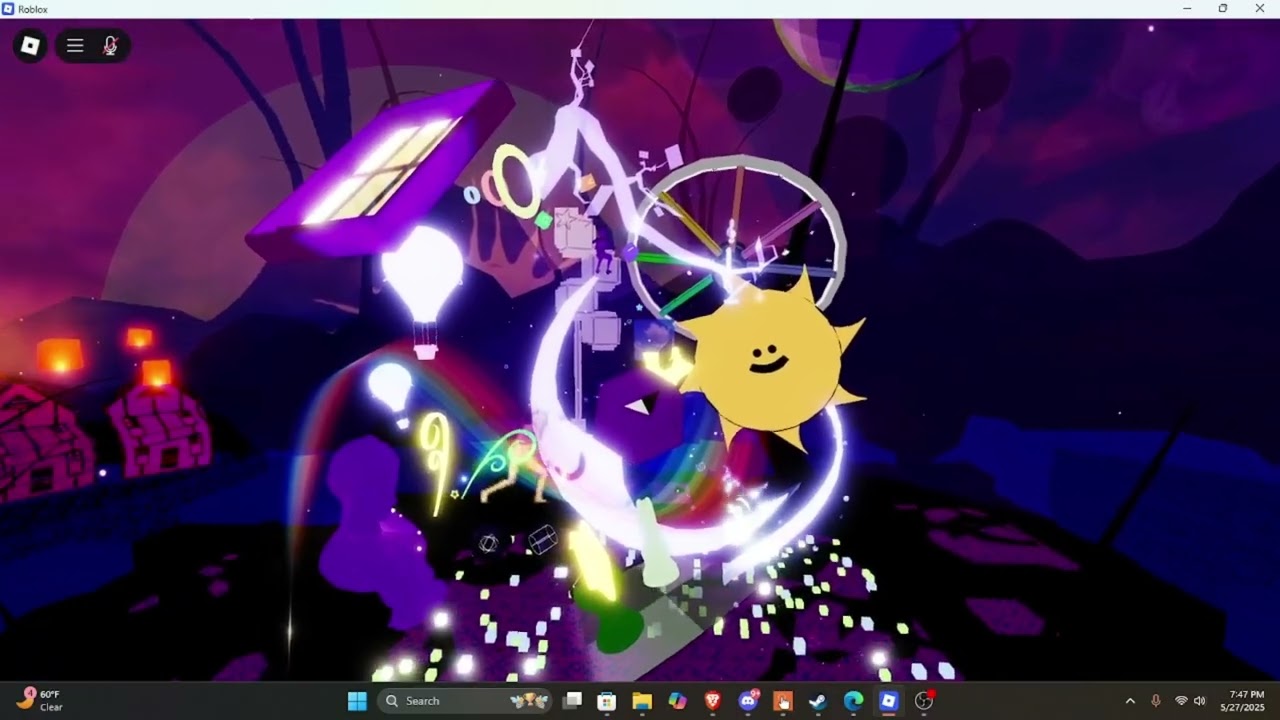The width and height of the screenshot is (1280, 720).
Task: Open Task View from the taskbar
Action: [x=572, y=701]
